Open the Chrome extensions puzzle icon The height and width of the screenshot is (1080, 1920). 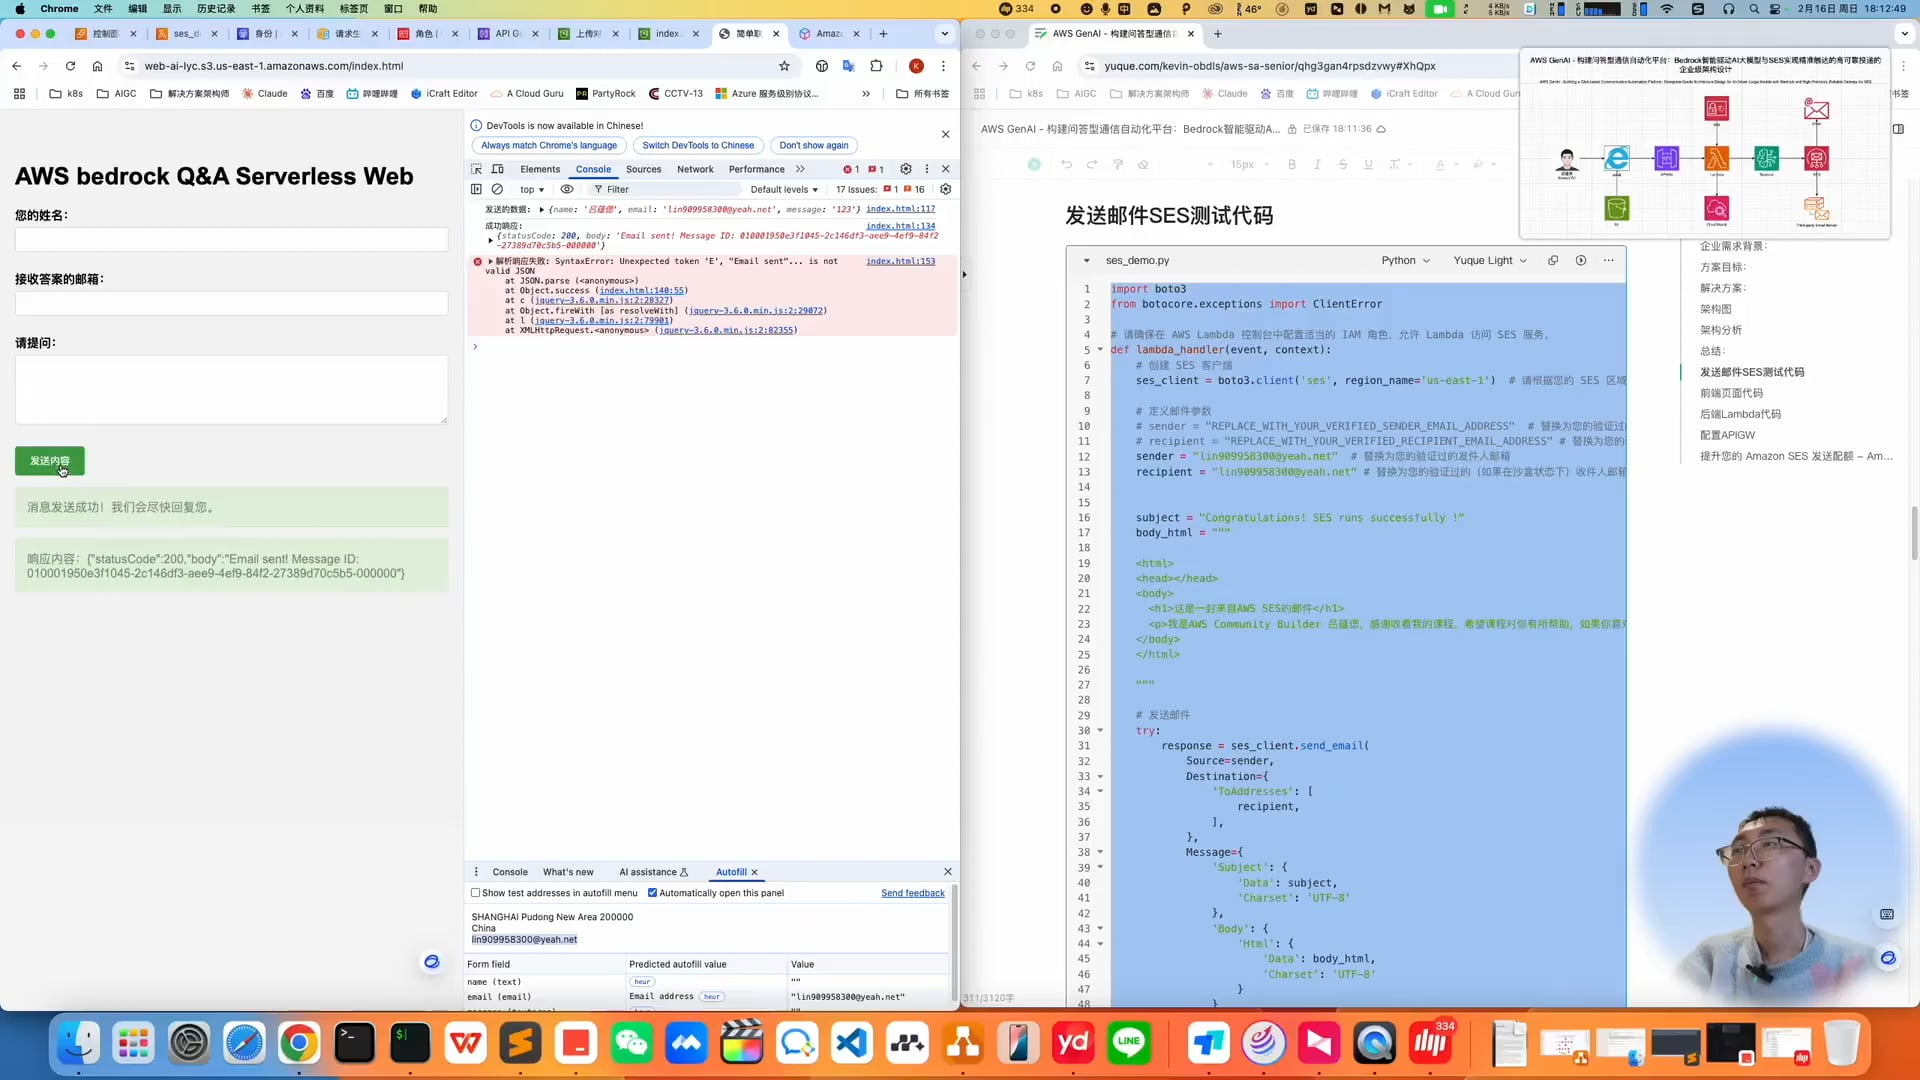point(876,66)
